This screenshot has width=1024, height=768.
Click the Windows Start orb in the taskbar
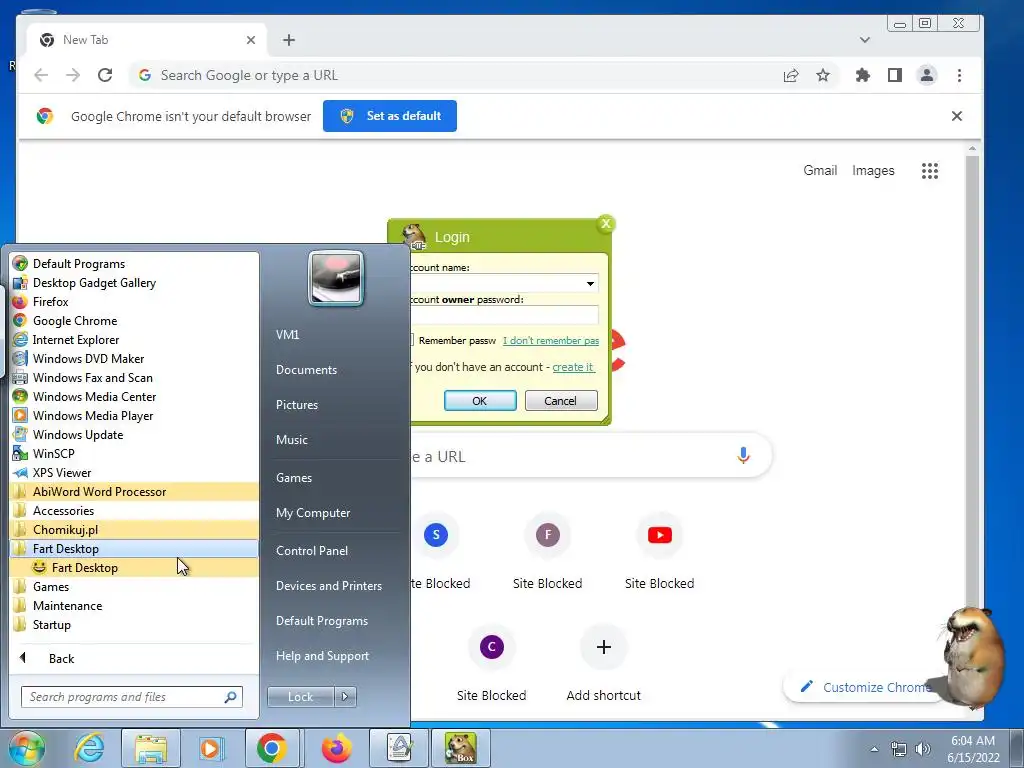26,748
